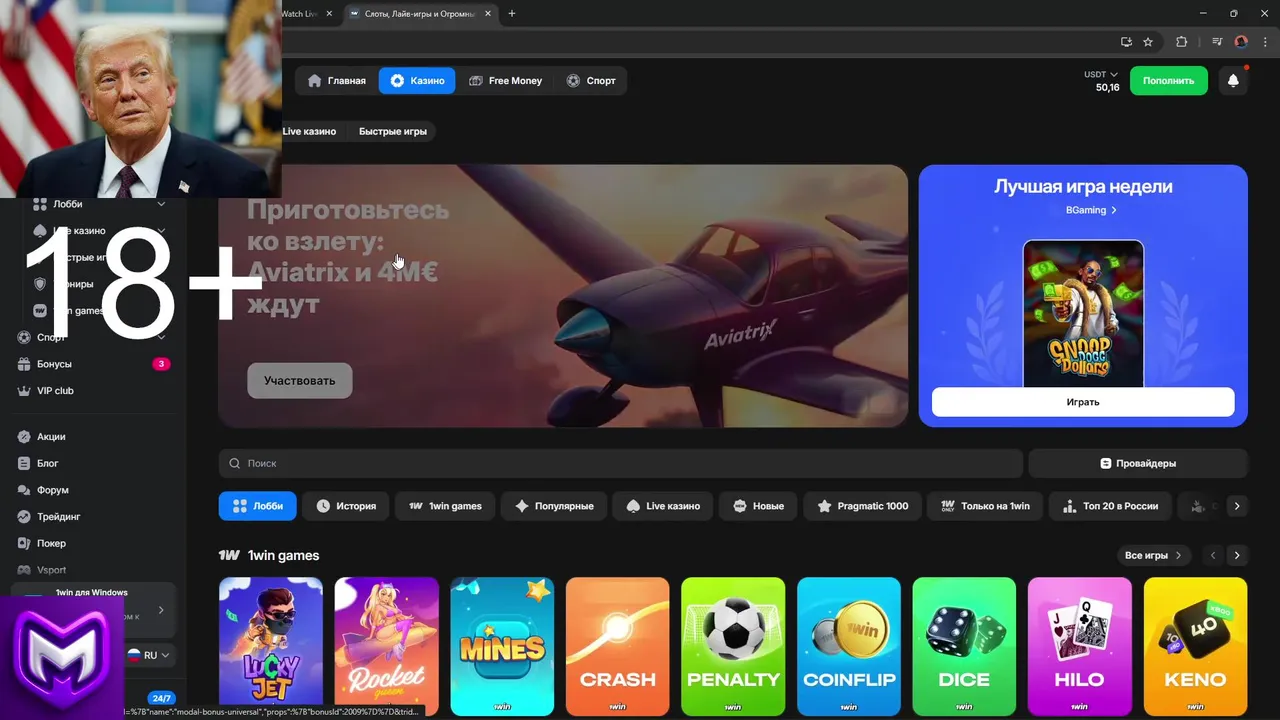Click the Поиск search field
The height and width of the screenshot is (720, 1280).
coord(621,463)
